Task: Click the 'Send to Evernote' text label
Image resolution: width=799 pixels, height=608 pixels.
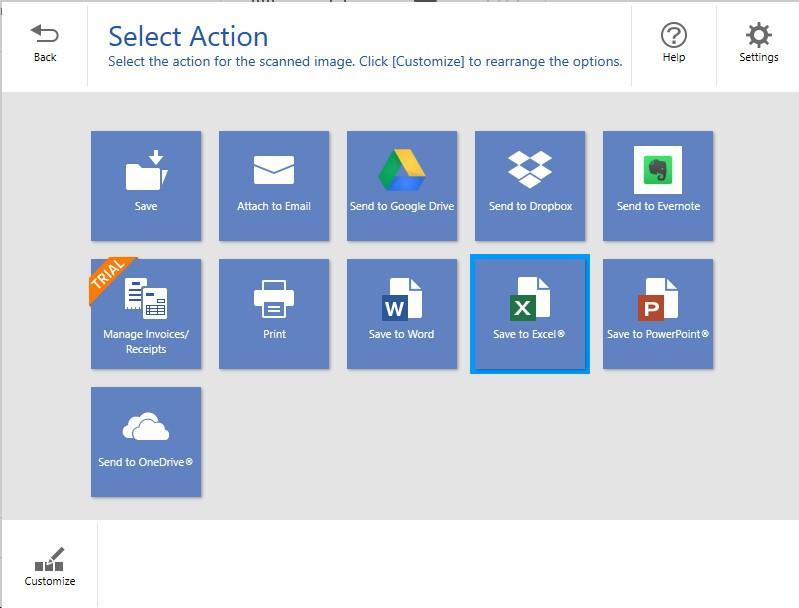Action: tap(658, 207)
